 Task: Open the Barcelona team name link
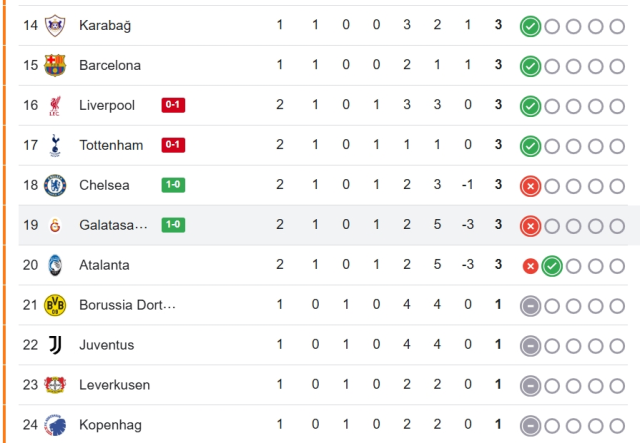(x=111, y=65)
